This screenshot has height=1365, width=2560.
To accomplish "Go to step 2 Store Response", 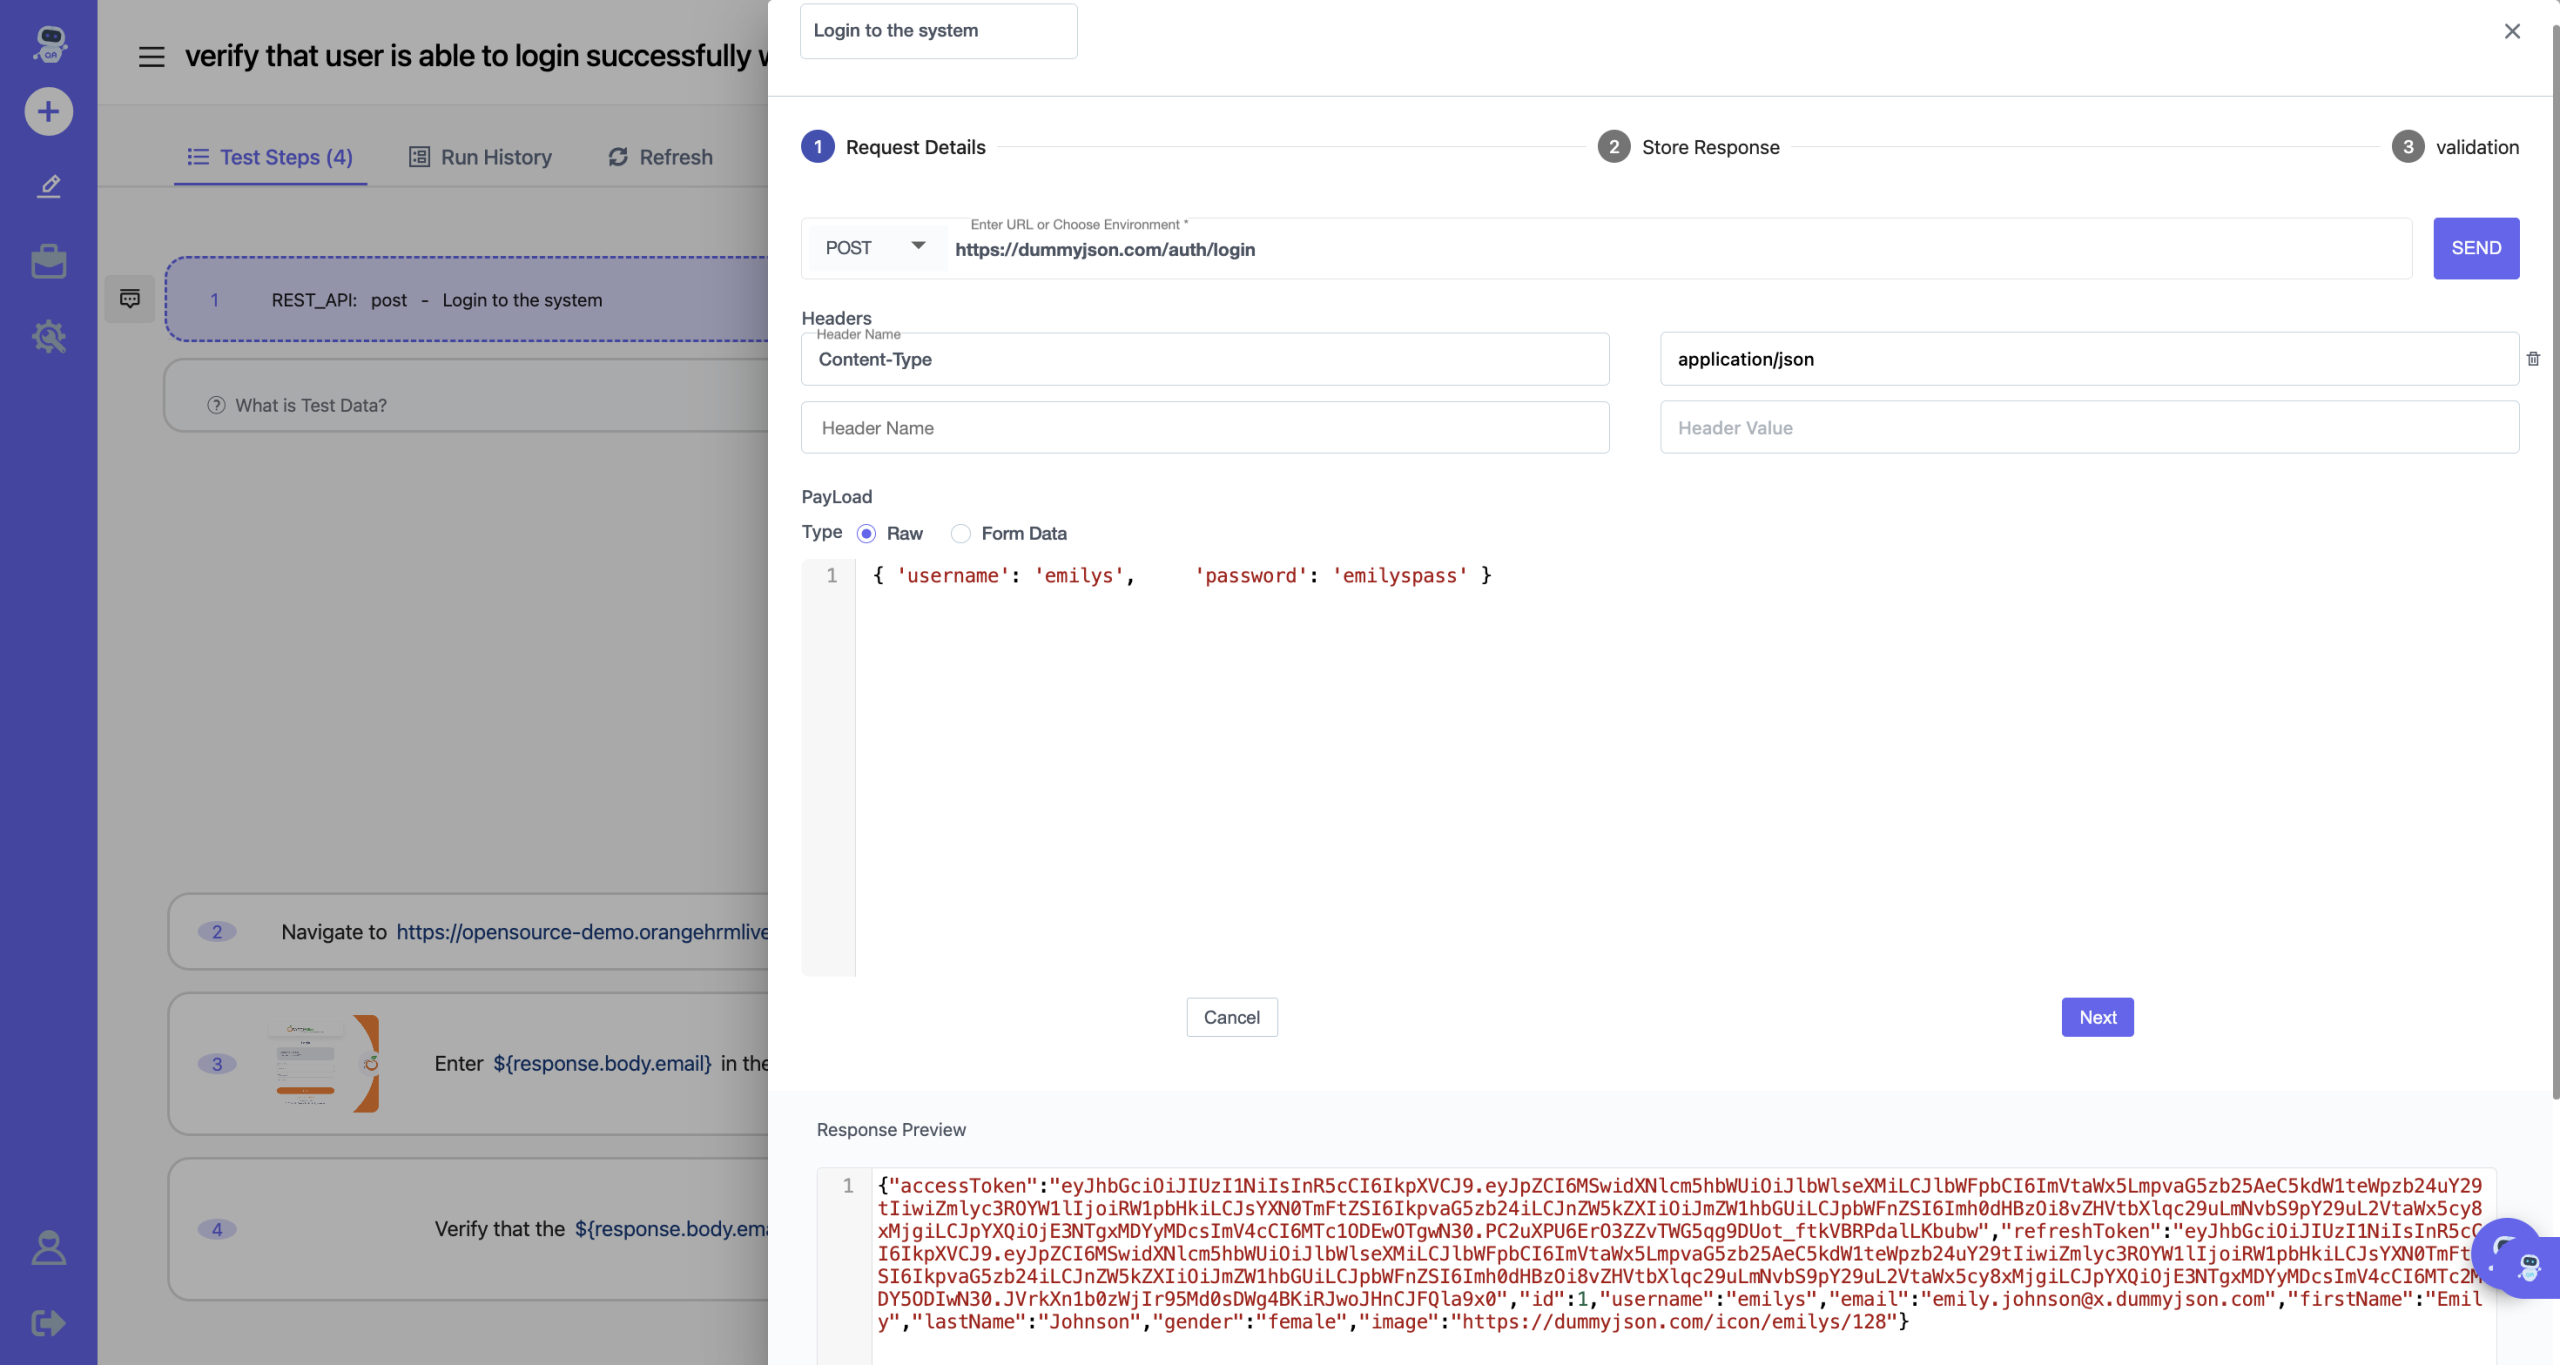I will coord(1688,147).
